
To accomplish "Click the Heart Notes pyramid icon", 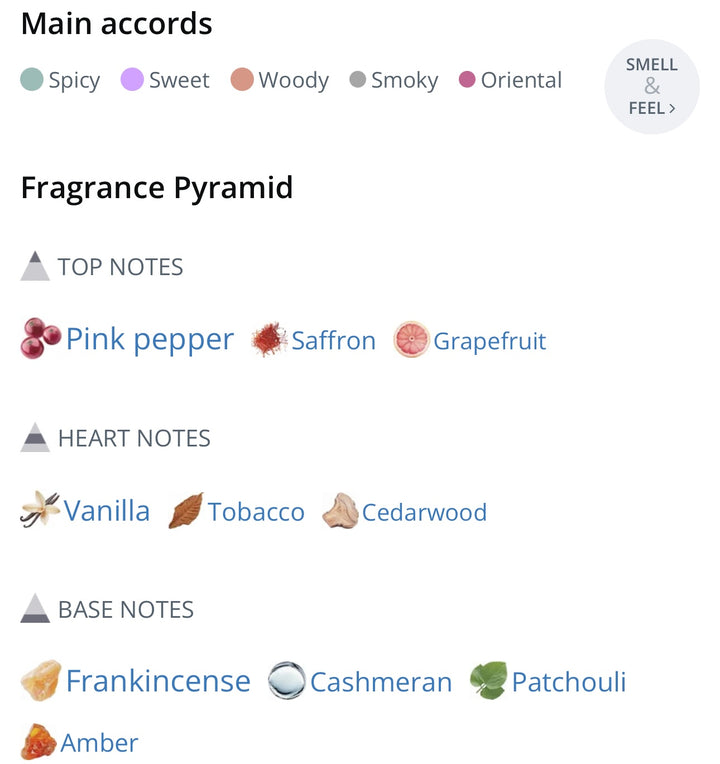I will [35, 438].
